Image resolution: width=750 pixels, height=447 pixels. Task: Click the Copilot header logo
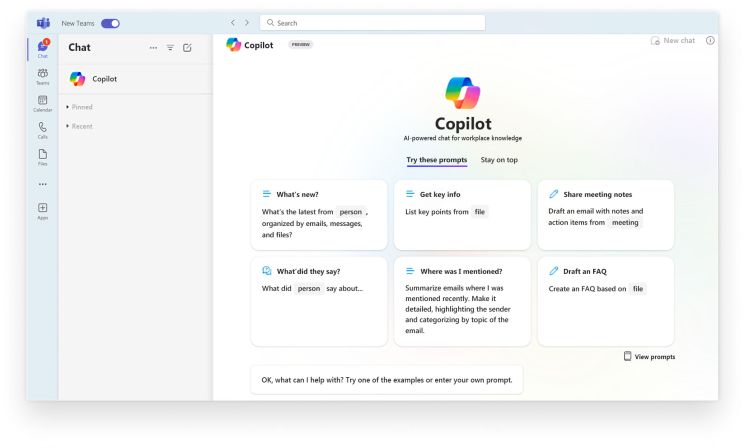pyautogui.click(x=233, y=45)
